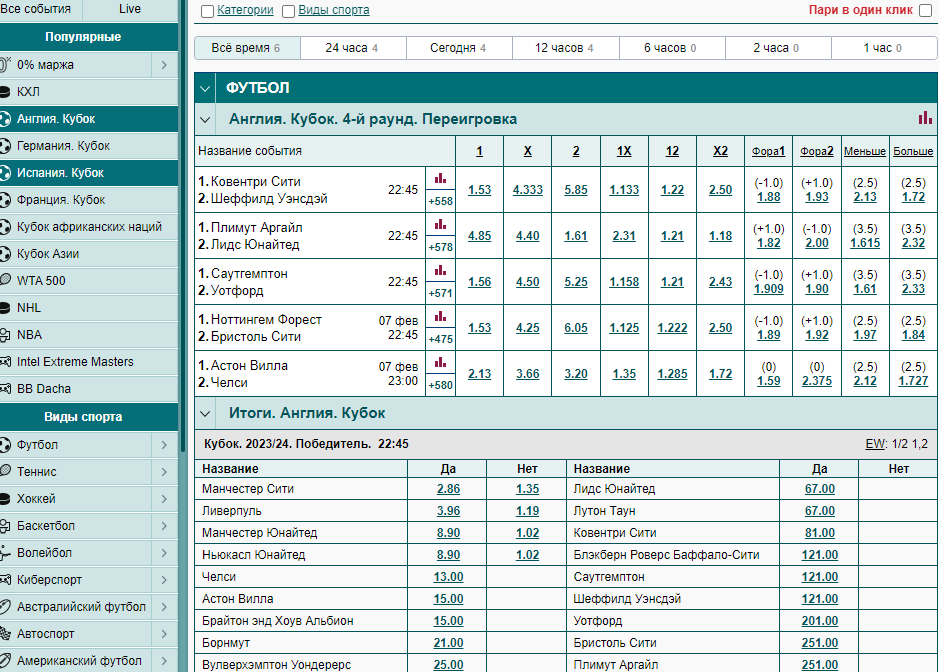
Task: Switch to Все события tab
Action: [40, 9]
